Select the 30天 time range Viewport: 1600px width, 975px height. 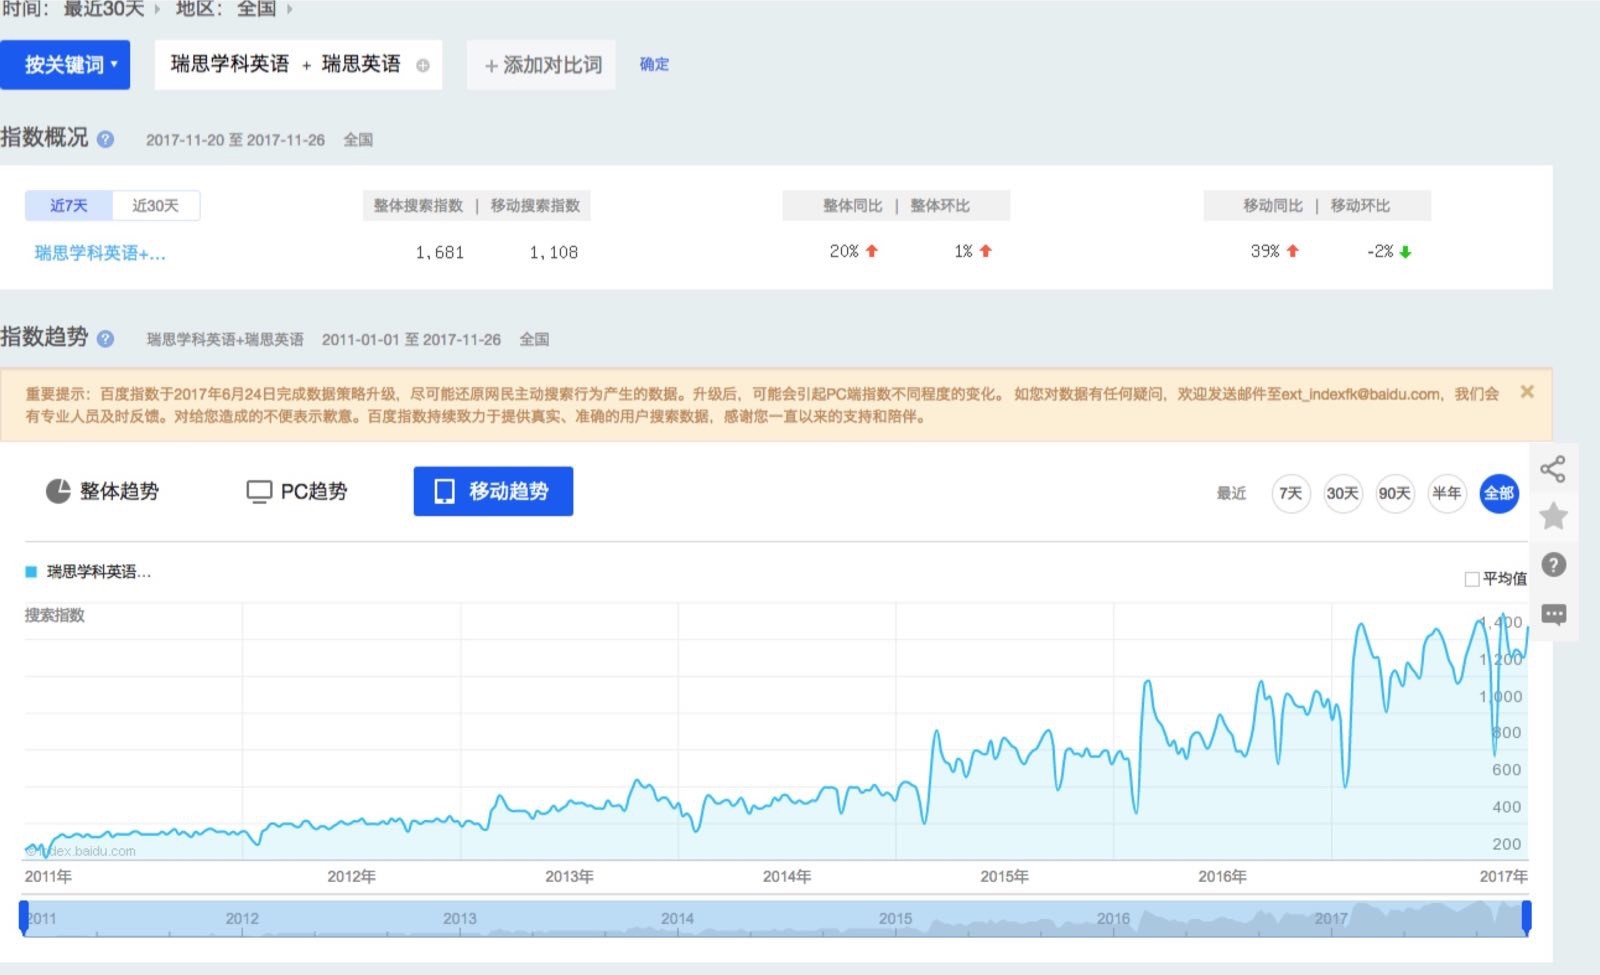click(1343, 493)
